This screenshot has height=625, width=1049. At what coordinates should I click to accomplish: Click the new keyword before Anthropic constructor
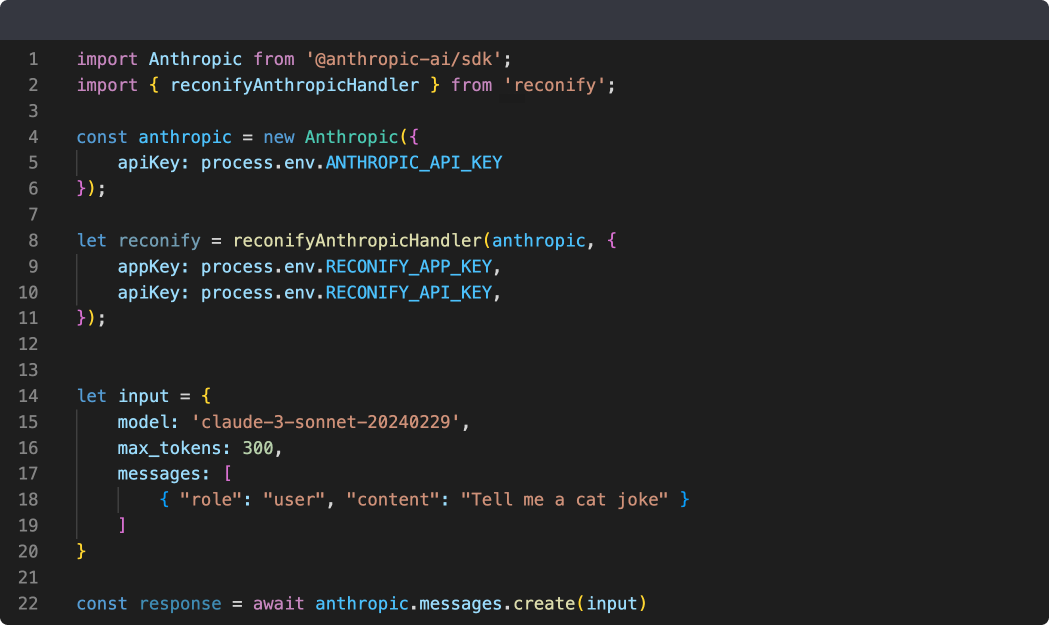(x=279, y=137)
